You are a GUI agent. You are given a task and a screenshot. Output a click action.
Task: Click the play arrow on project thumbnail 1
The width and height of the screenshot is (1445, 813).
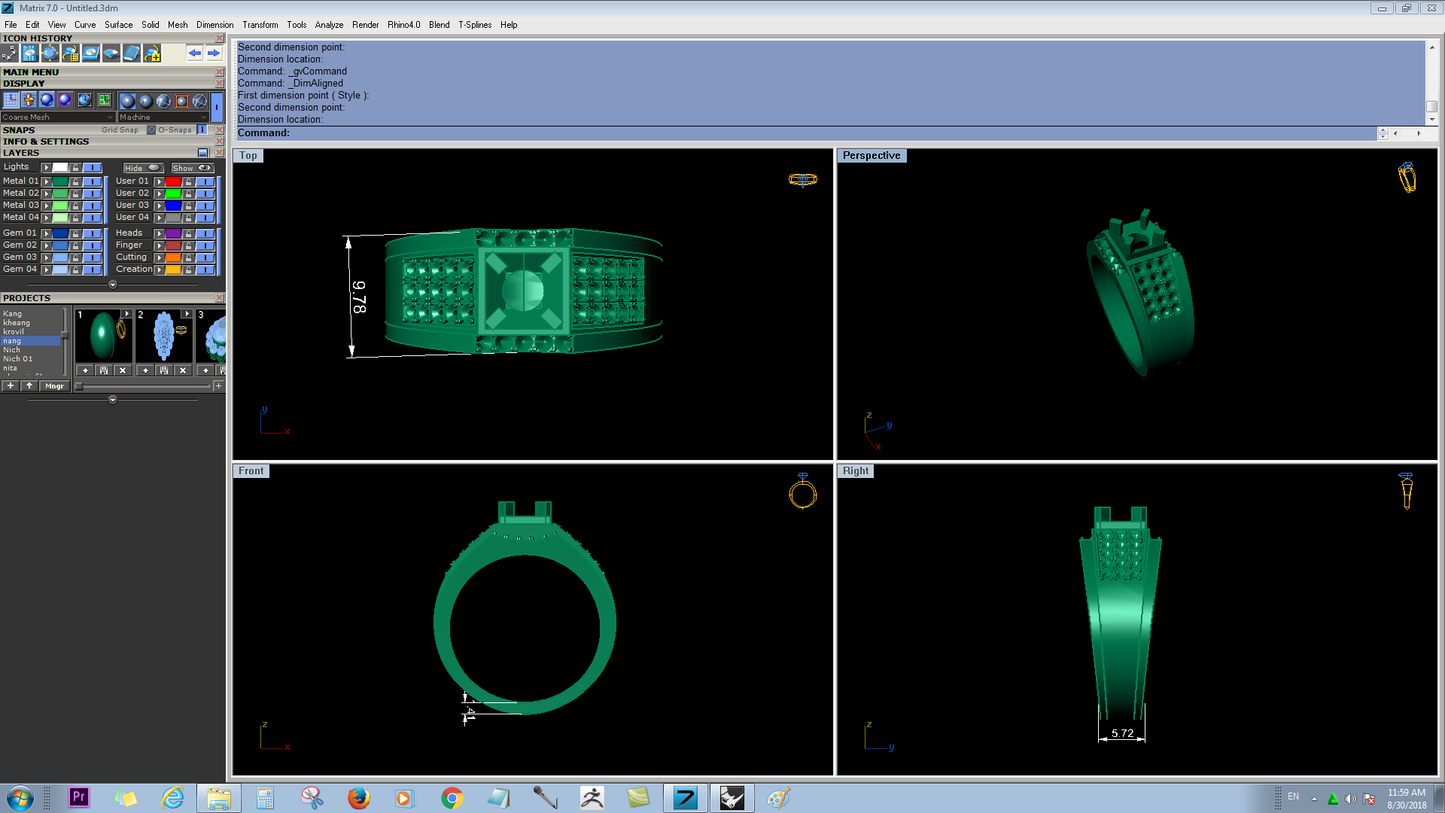click(127, 314)
